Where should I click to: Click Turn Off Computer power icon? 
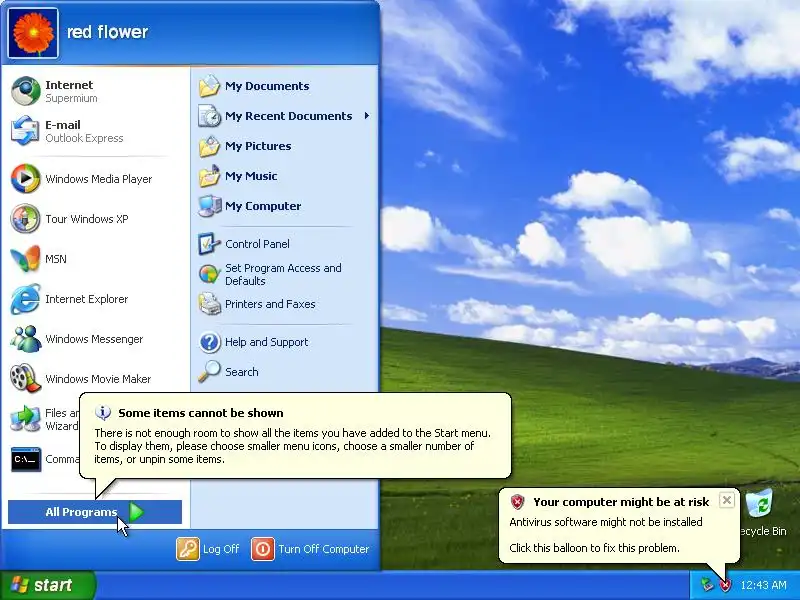pyautogui.click(x=263, y=549)
